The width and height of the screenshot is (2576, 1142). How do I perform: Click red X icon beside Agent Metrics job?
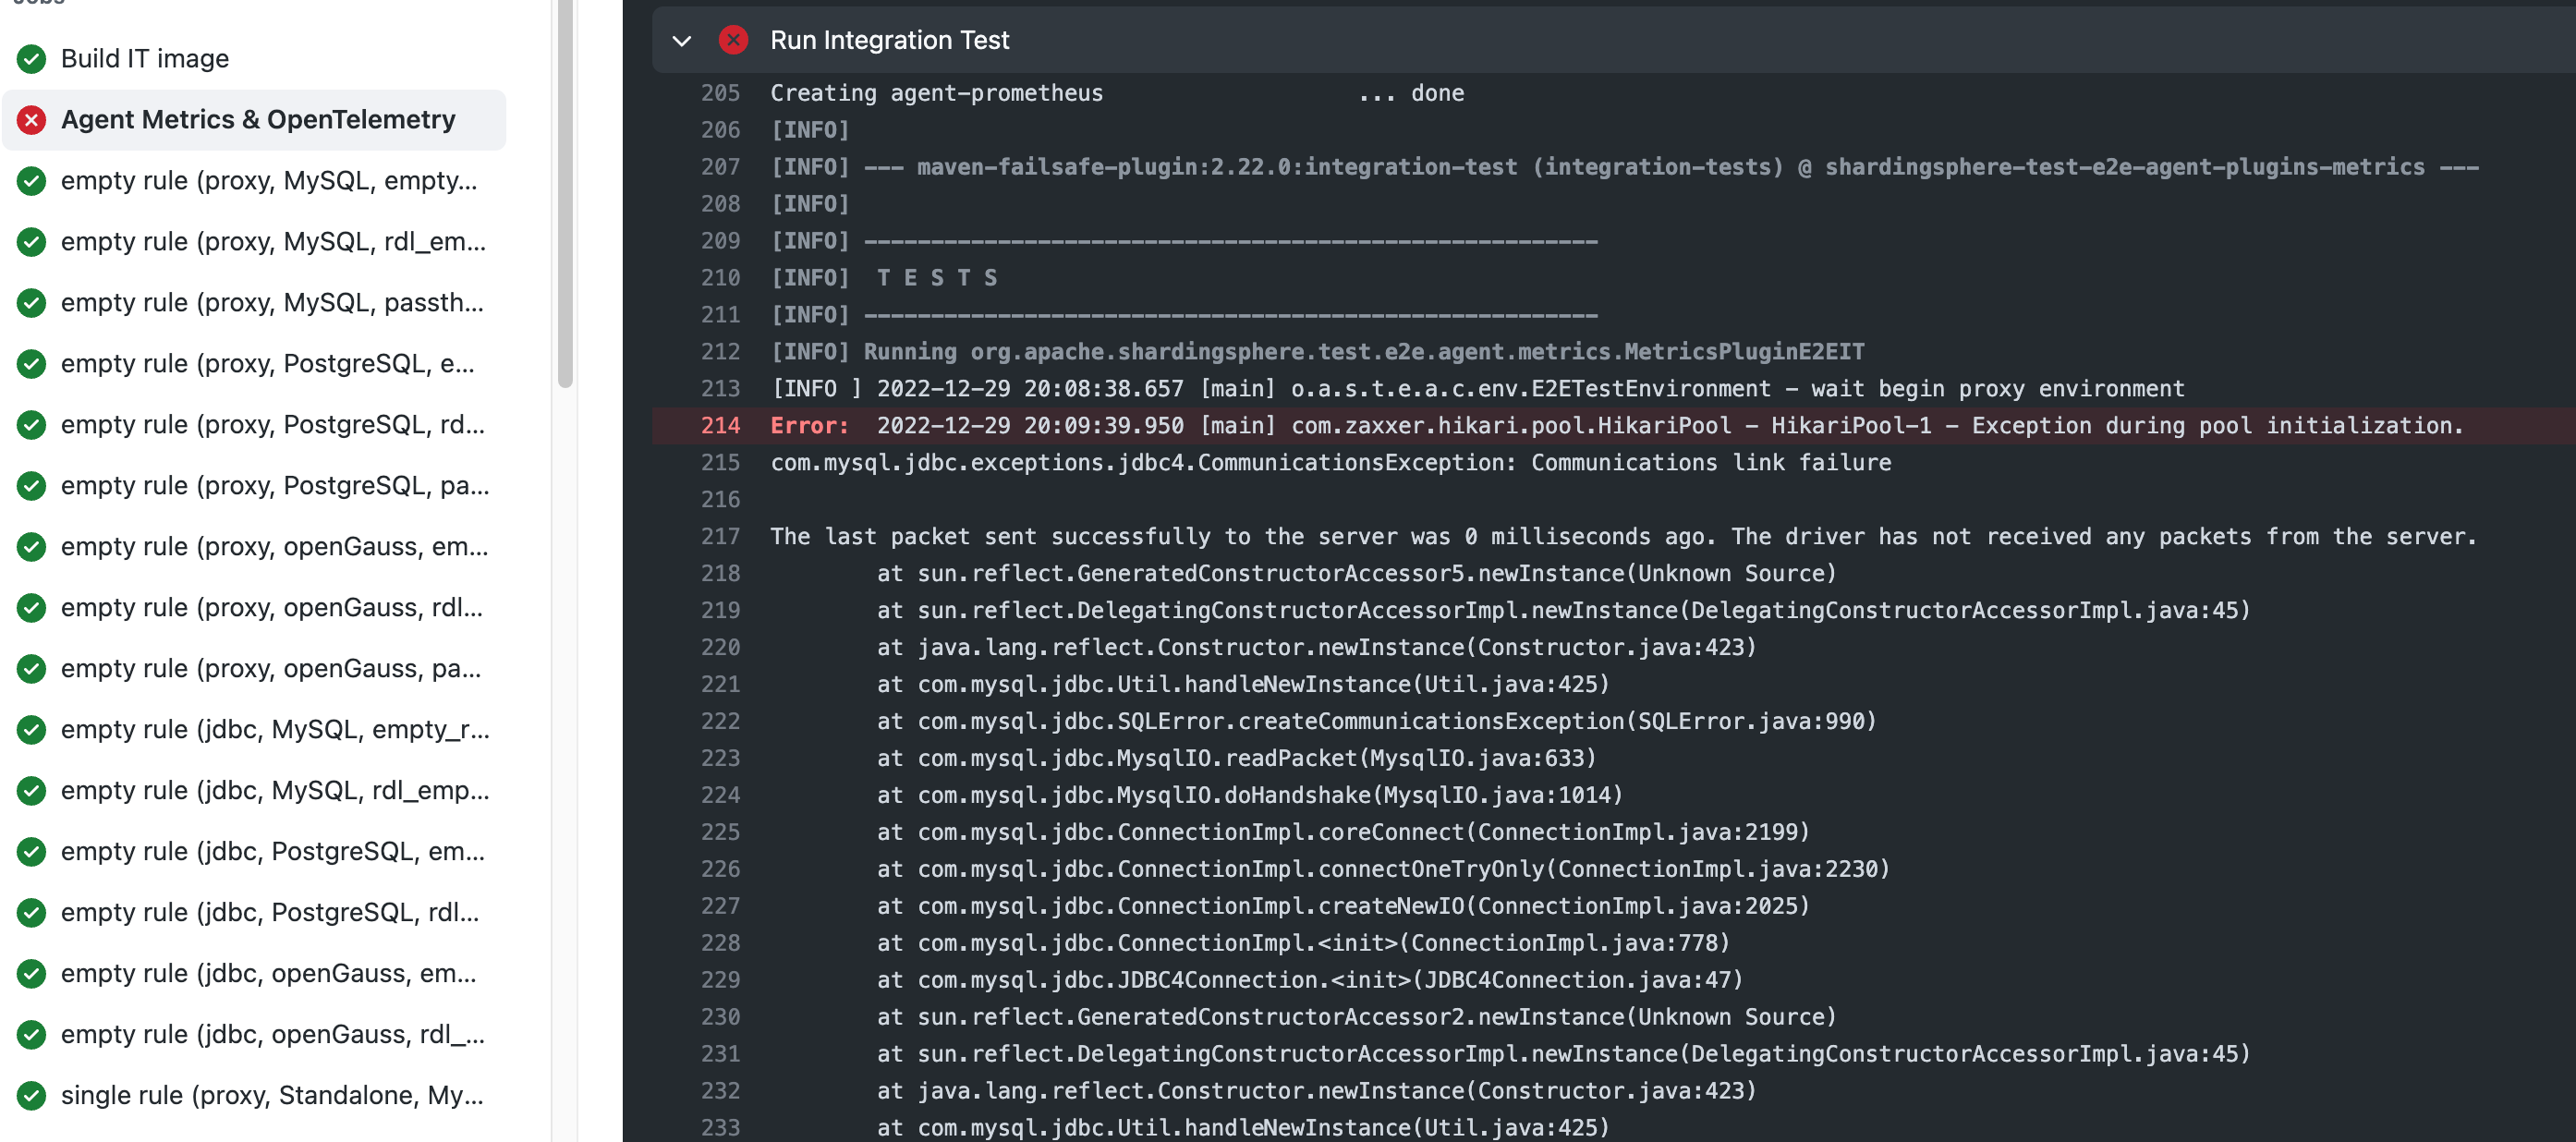pos(32,120)
